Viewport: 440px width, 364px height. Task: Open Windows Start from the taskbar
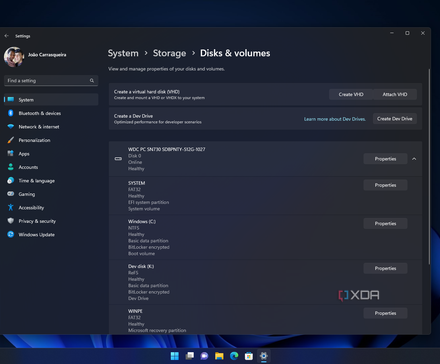(175, 356)
